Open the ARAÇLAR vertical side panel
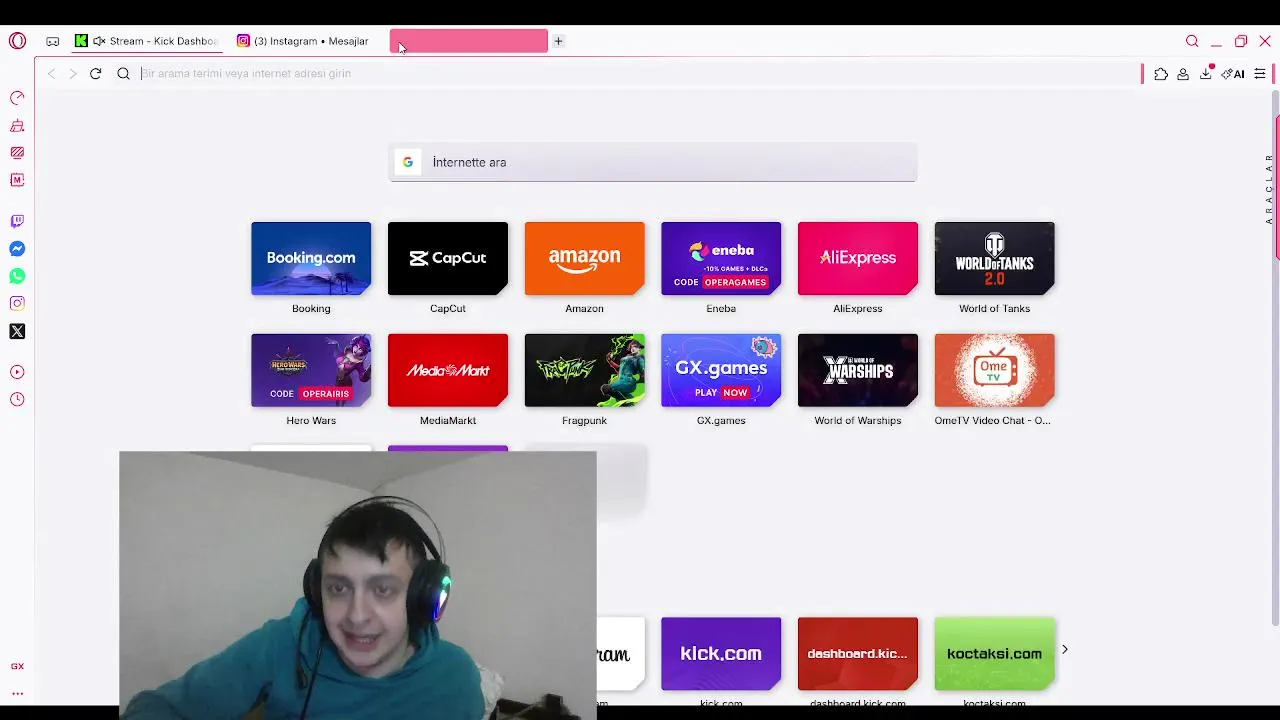This screenshot has height=720, width=1280. pyautogui.click(x=1269, y=189)
